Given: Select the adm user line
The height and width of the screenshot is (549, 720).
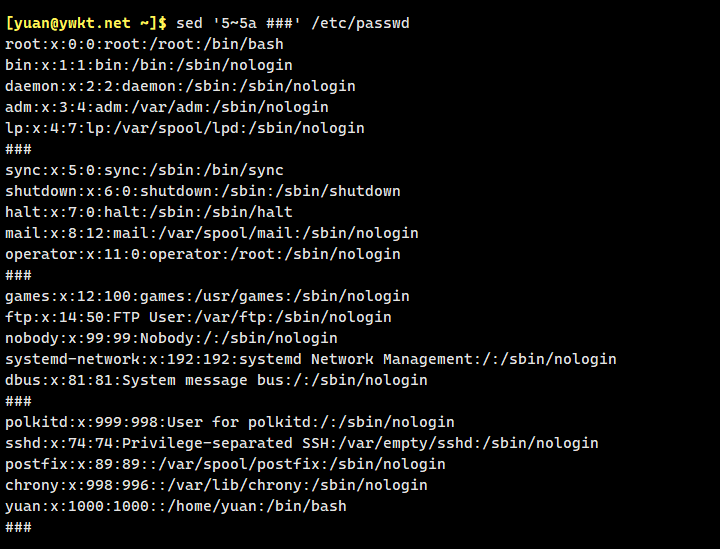Looking at the screenshot, I should 167,107.
